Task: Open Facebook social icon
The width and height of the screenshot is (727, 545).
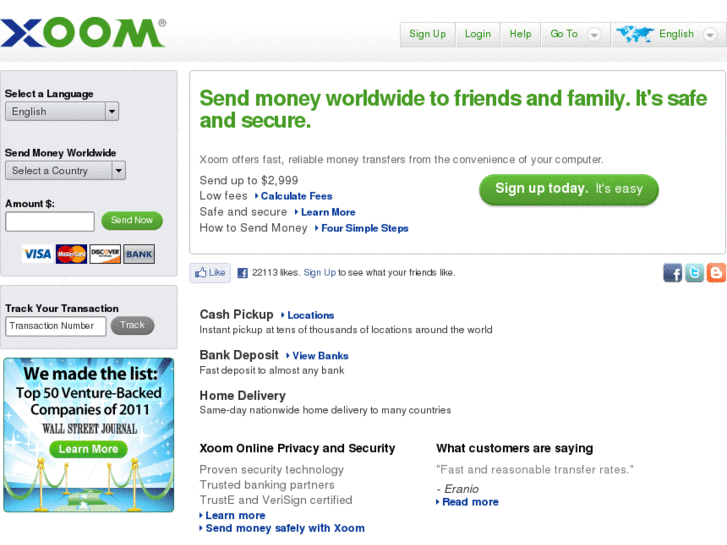Action: [x=672, y=273]
